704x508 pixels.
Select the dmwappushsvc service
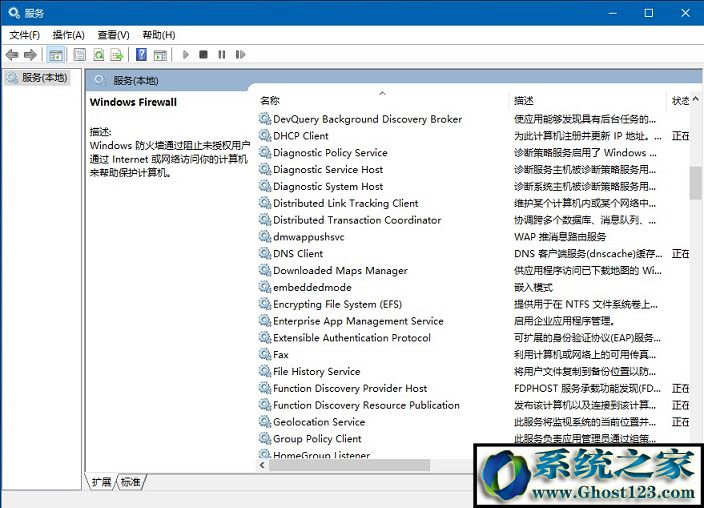pos(308,237)
